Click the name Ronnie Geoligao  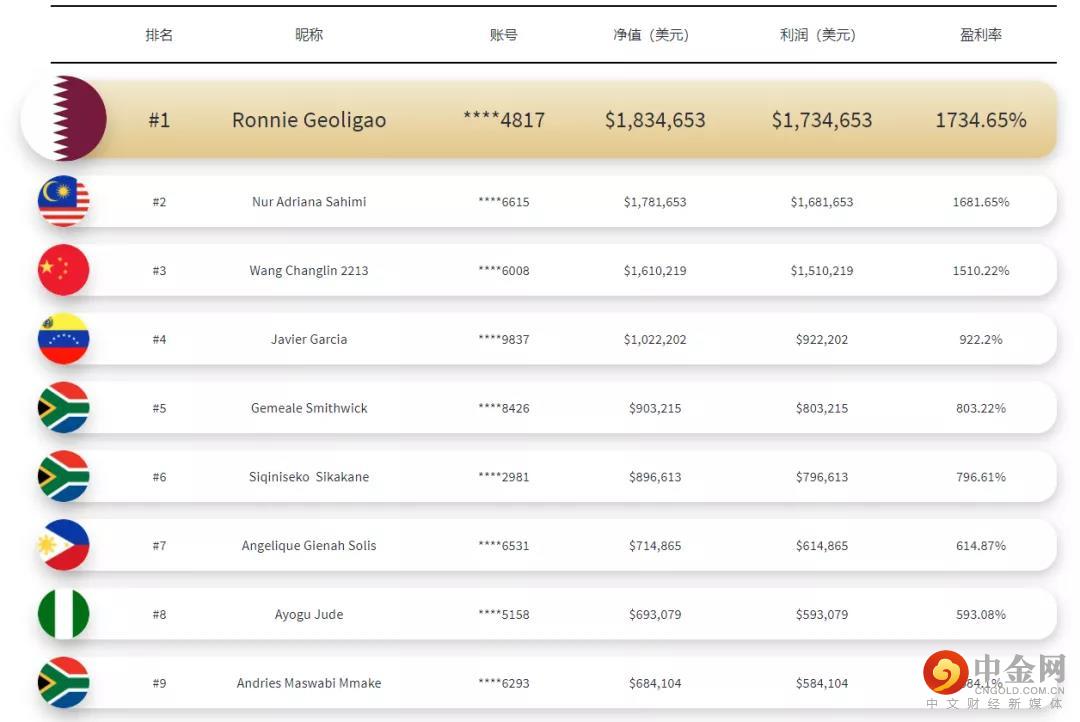pyautogui.click(x=309, y=120)
